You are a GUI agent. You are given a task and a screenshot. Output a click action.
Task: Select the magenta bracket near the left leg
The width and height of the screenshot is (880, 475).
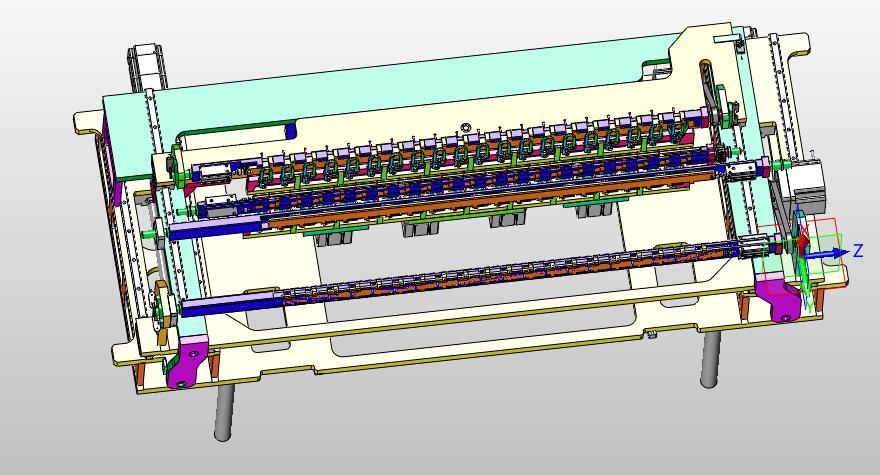(187, 362)
